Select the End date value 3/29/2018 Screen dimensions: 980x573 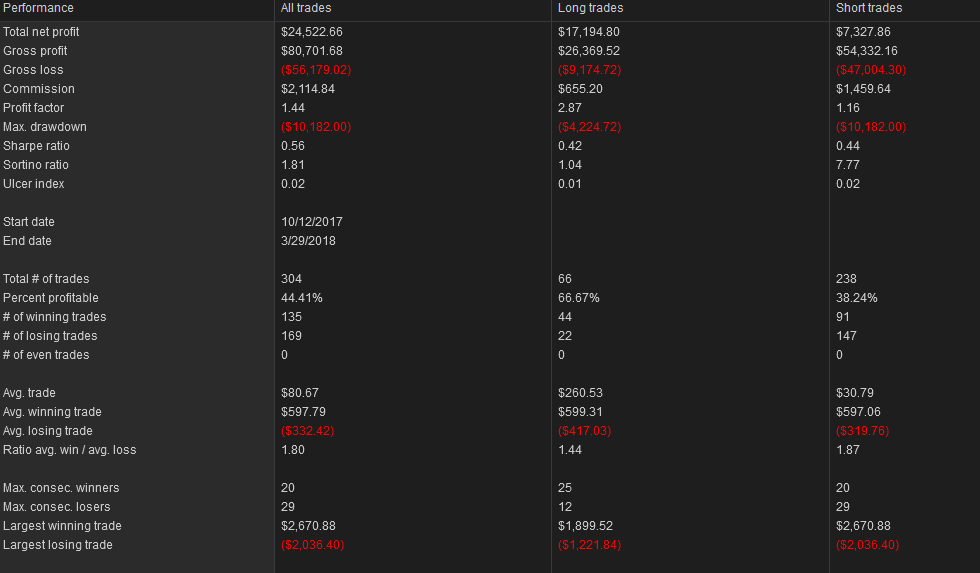(x=308, y=241)
